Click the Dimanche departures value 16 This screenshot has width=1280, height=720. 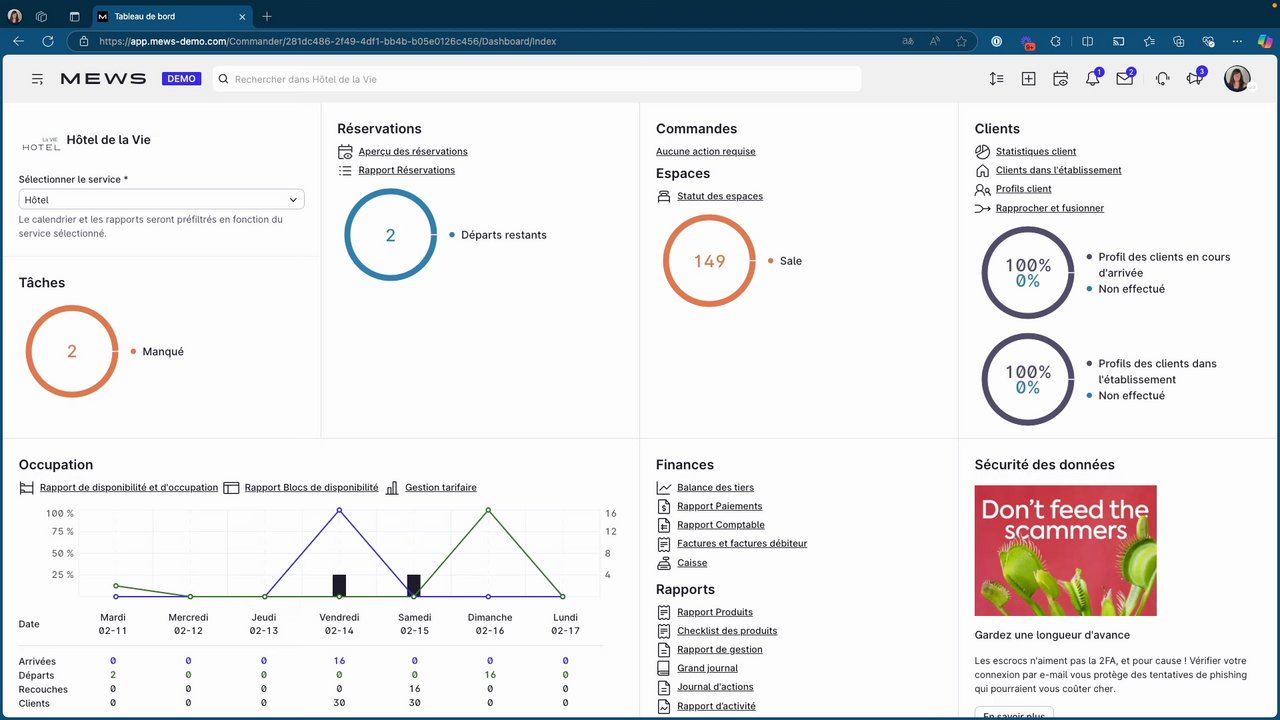[490, 675]
